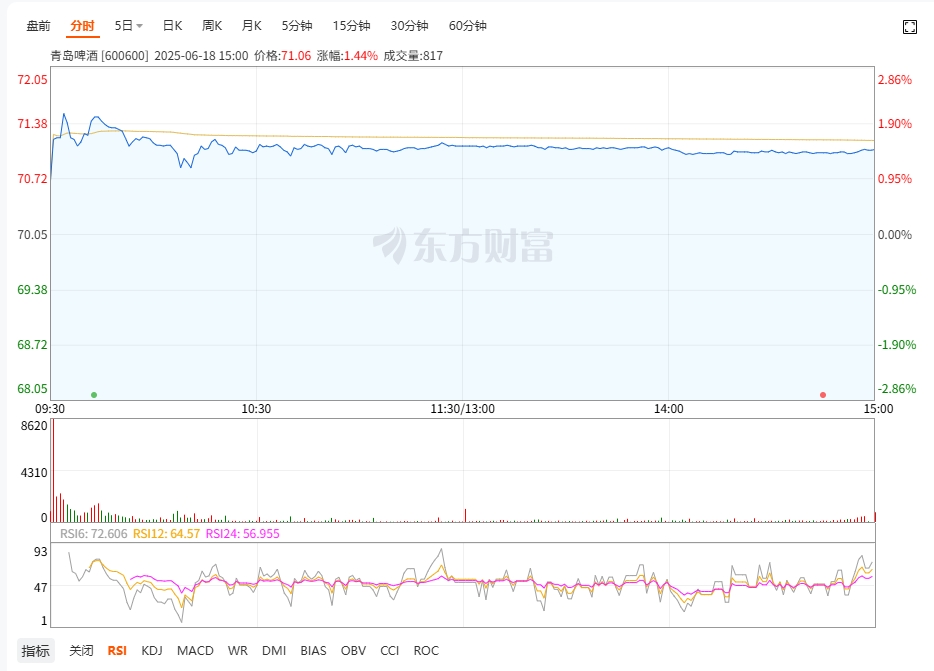Open the 15分钟 chart period
This screenshot has width=934, height=671.
pyautogui.click(x=351, y=26)
